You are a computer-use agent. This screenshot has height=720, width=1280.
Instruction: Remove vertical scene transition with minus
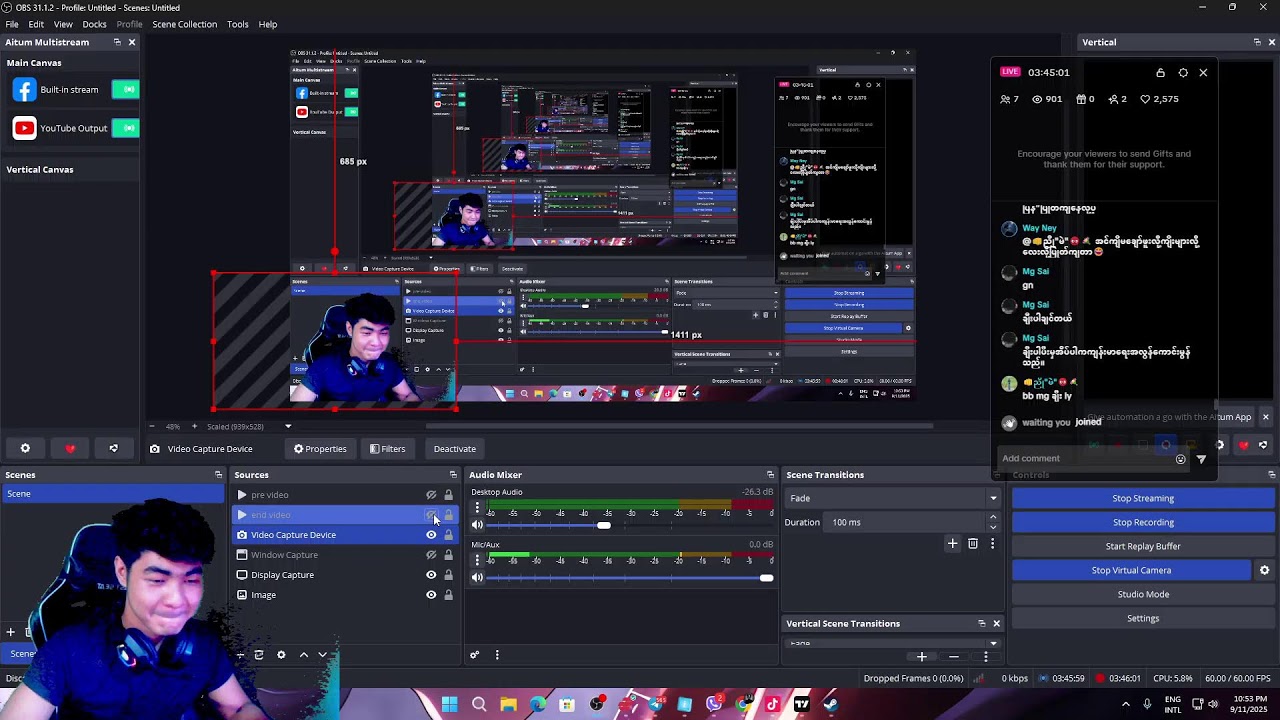pos(954,656)
